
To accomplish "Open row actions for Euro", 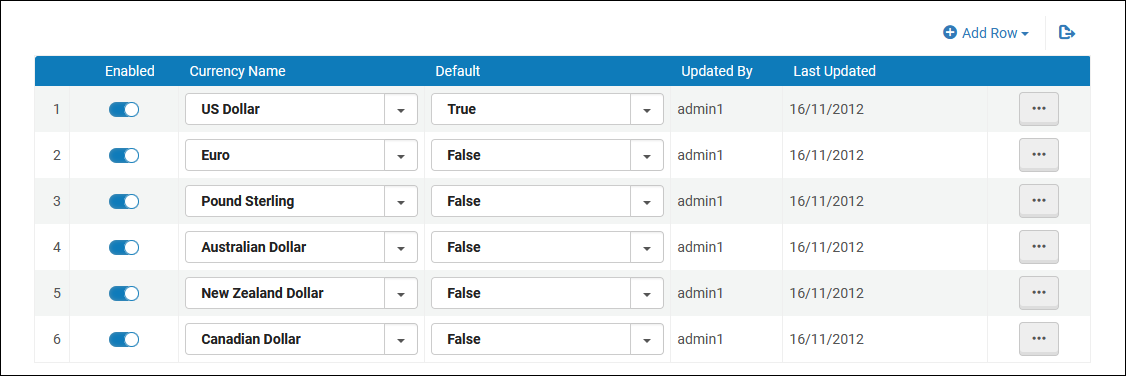I will [x=1038, y=155].
